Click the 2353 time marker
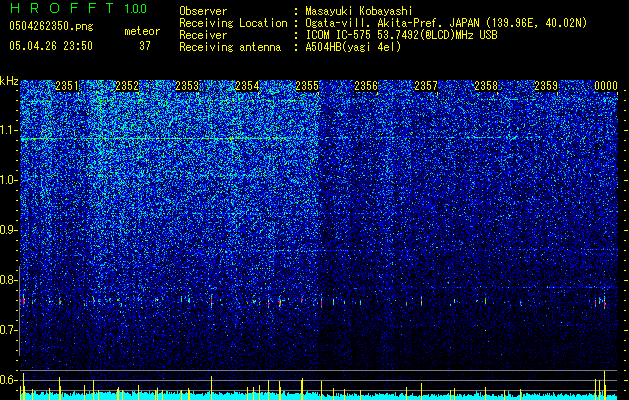 pyautogui.click(x=187, y=86)
